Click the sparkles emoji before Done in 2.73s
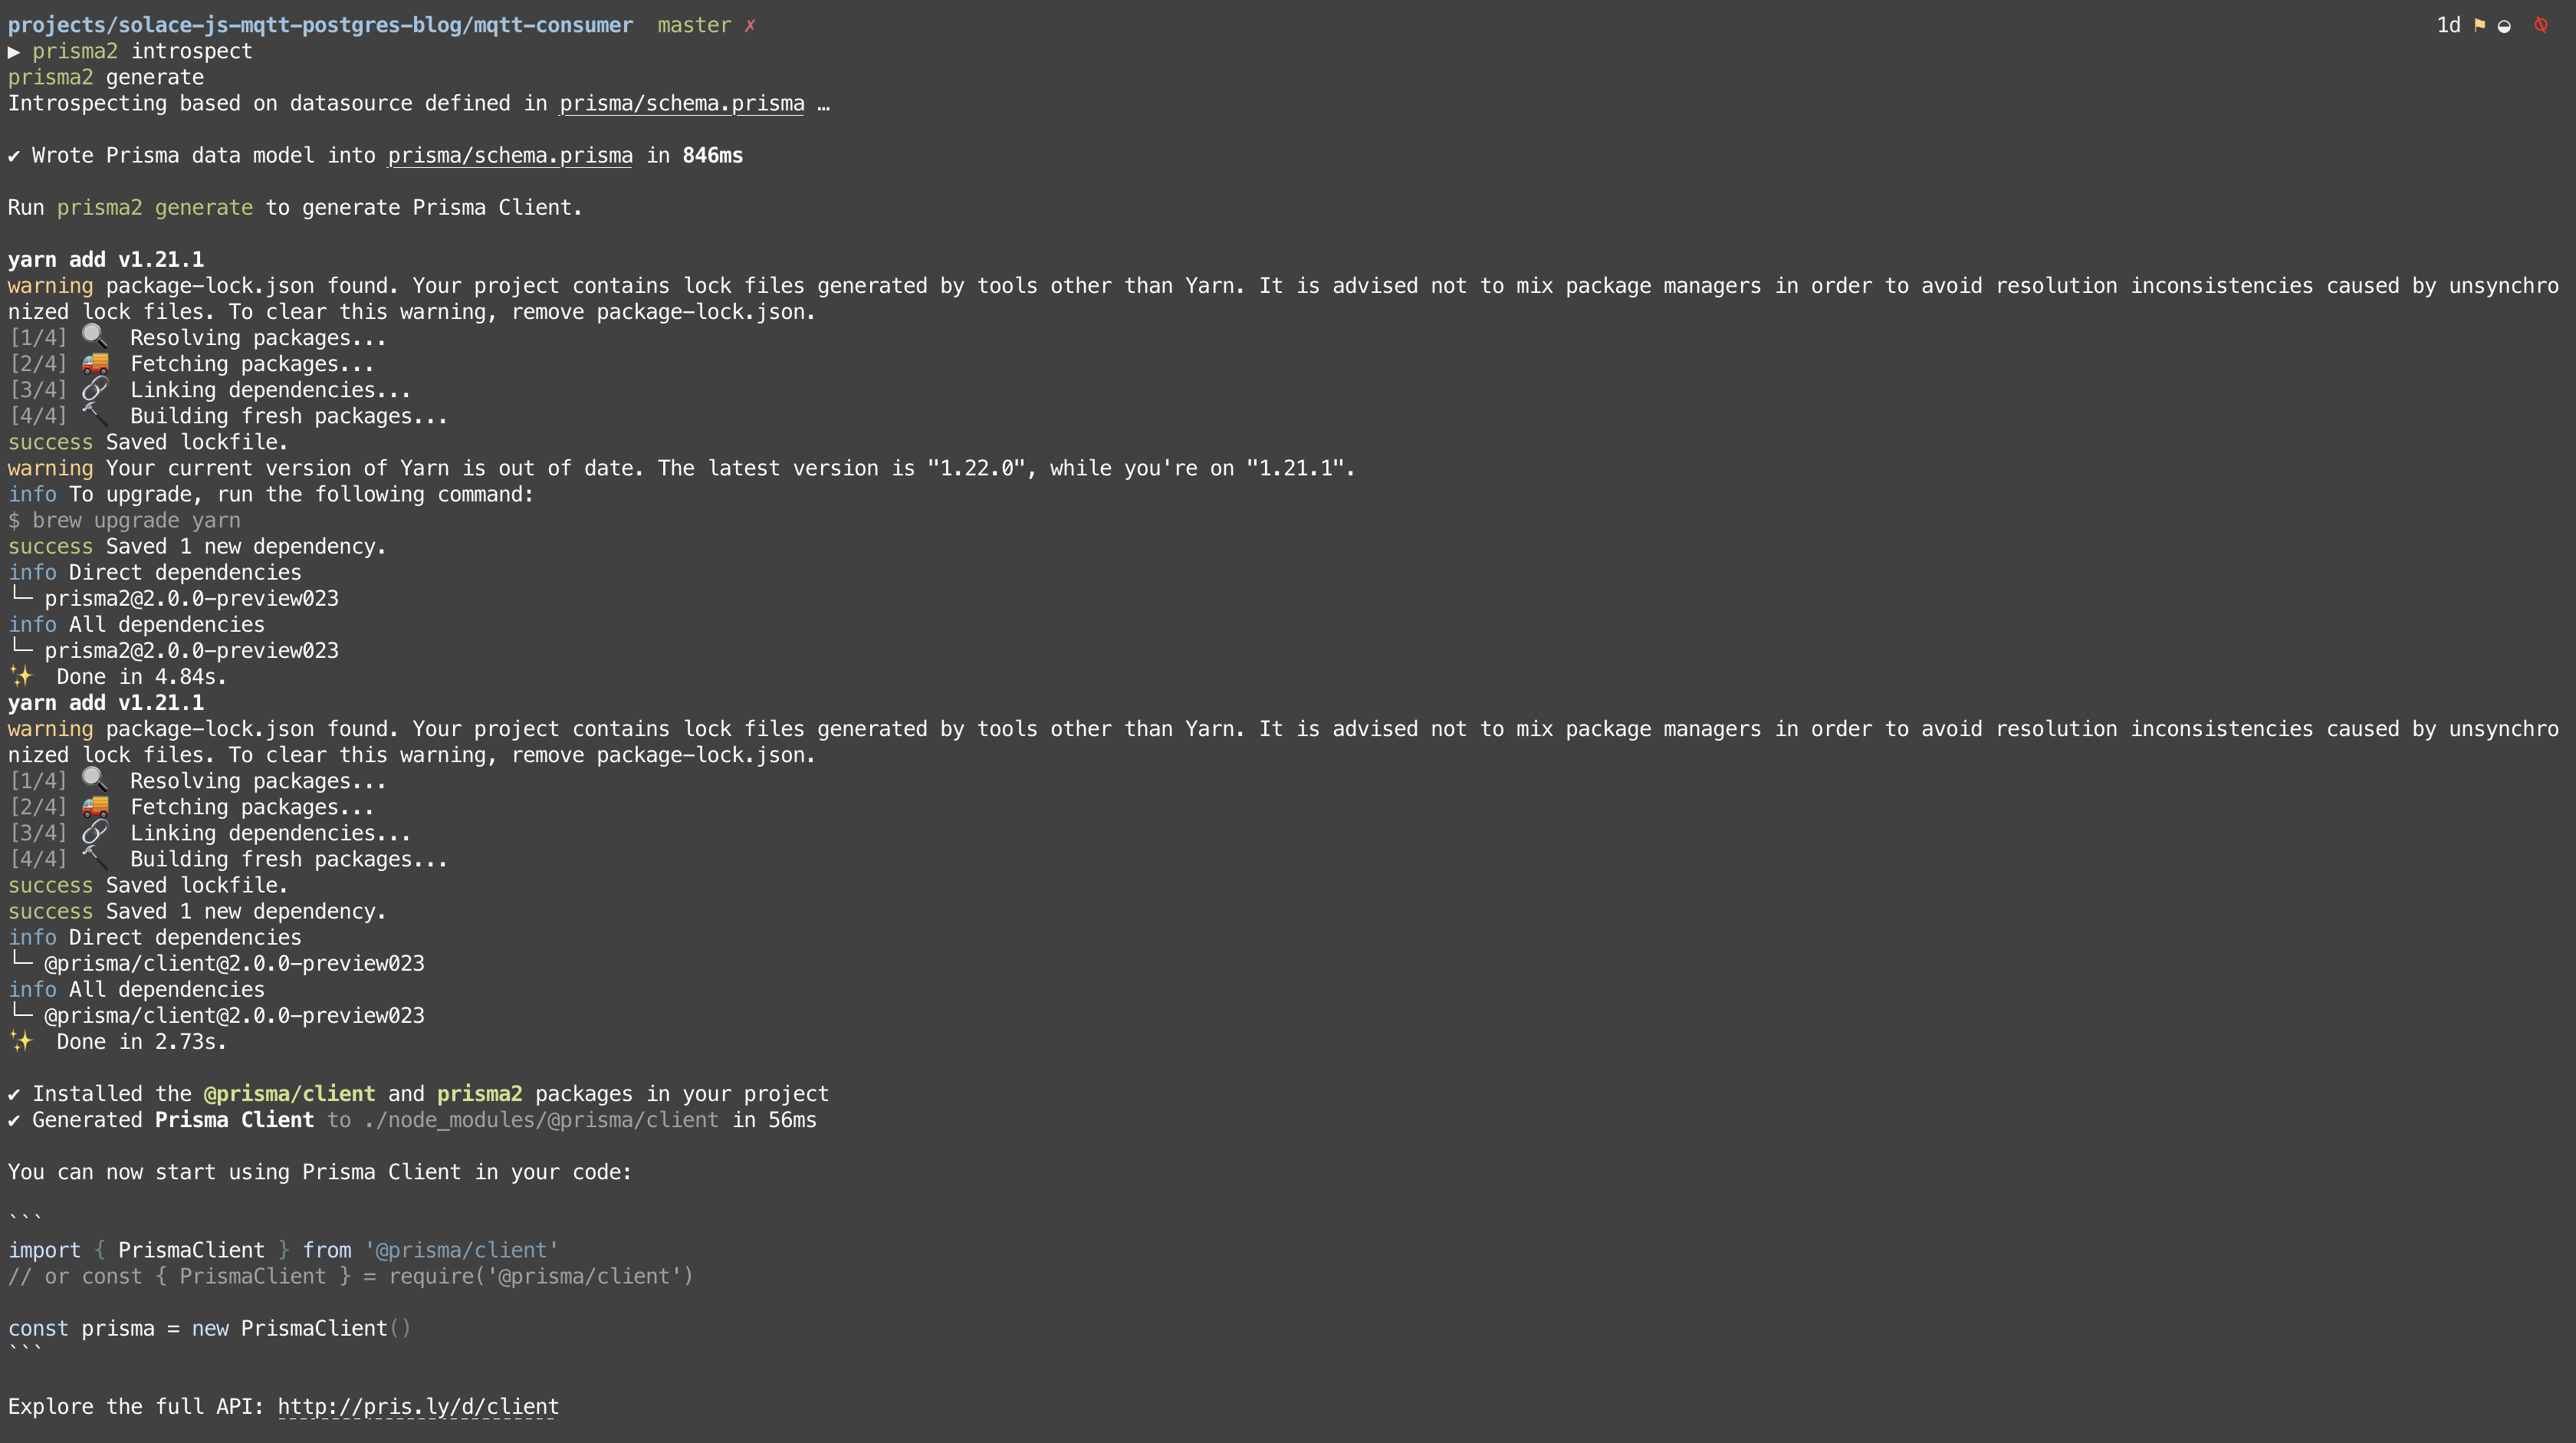Viewport: 2576px width, 1443px height. point(21,1041)
